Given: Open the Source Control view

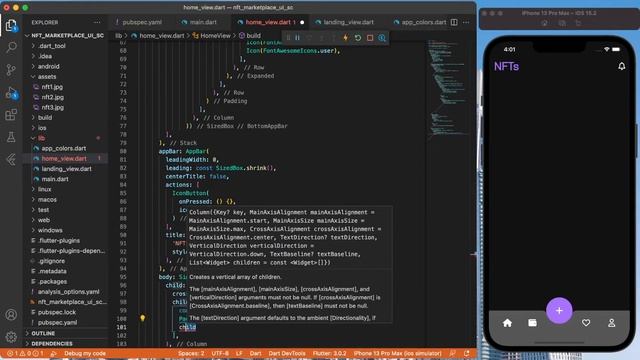Looking at the screenshot, I should (x=11, y=70).
